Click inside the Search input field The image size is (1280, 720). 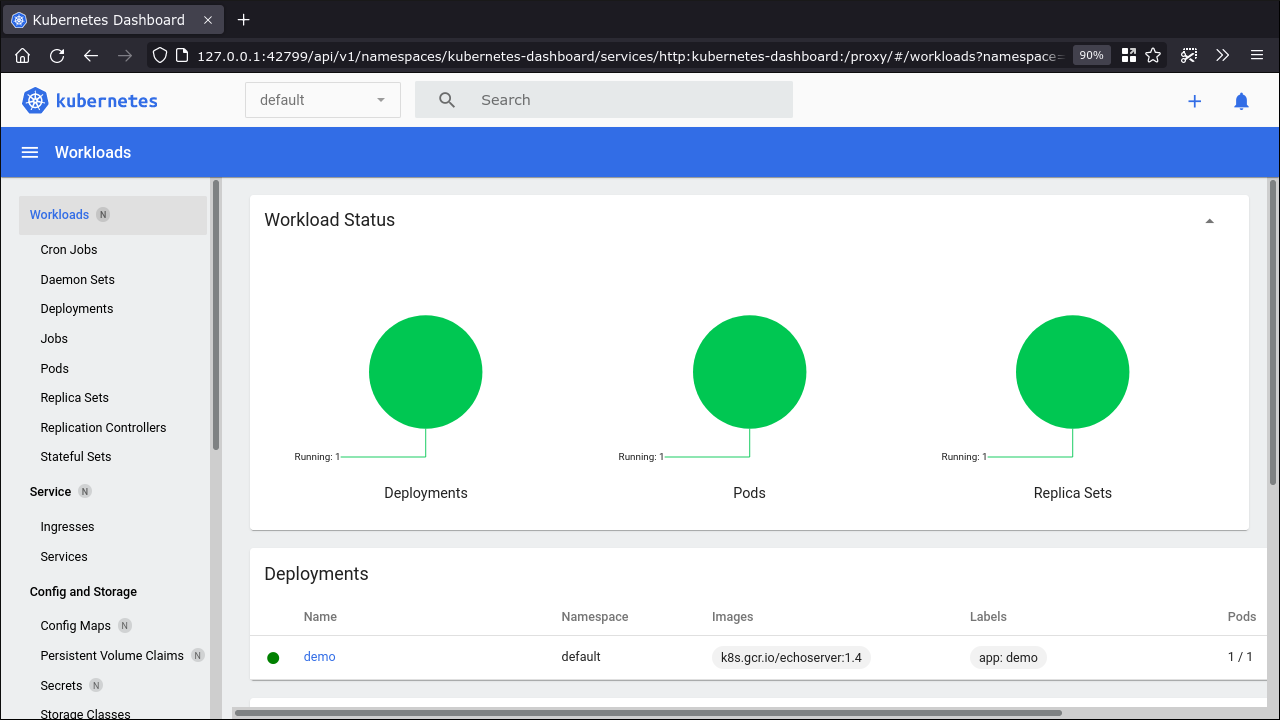point(600,100)
